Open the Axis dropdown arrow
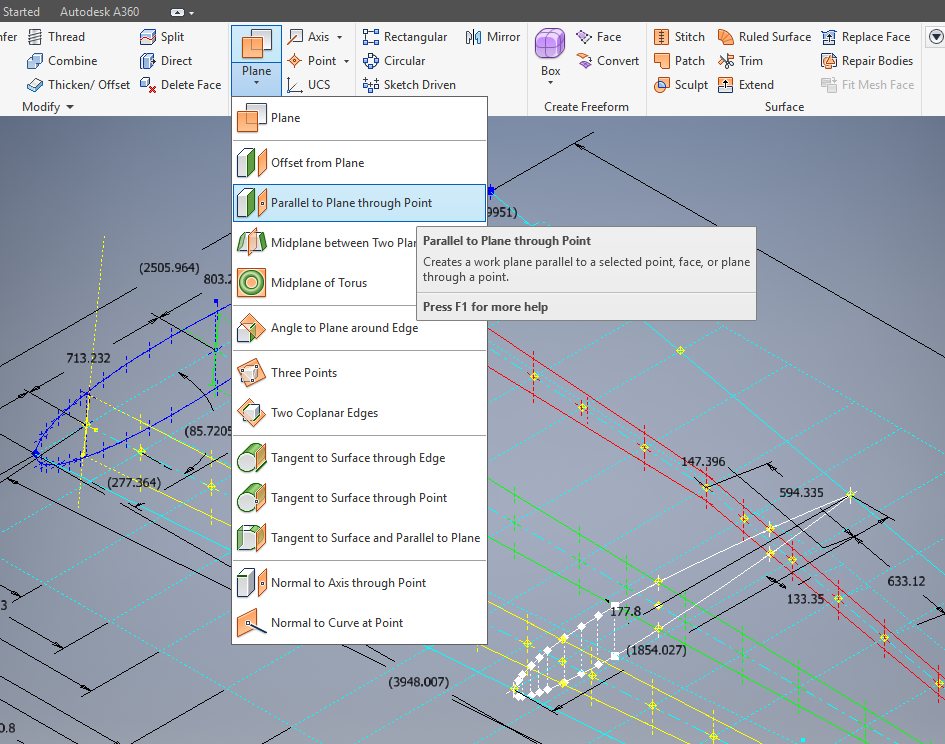The image size is (945, 744). pos(339,37)
